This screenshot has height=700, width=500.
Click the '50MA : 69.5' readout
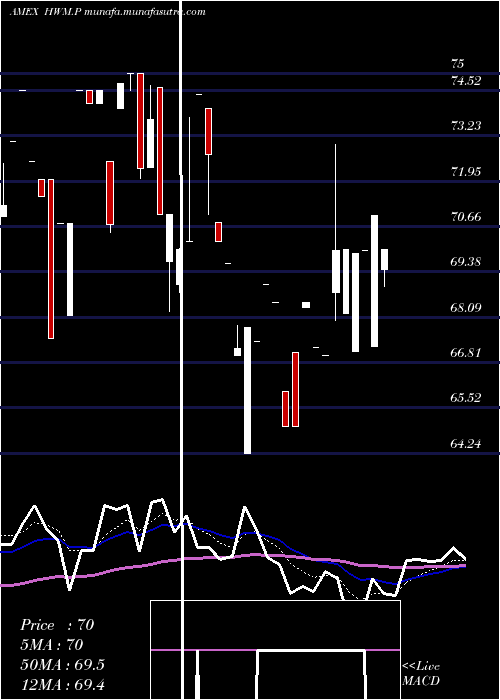(x=62, y=665)
